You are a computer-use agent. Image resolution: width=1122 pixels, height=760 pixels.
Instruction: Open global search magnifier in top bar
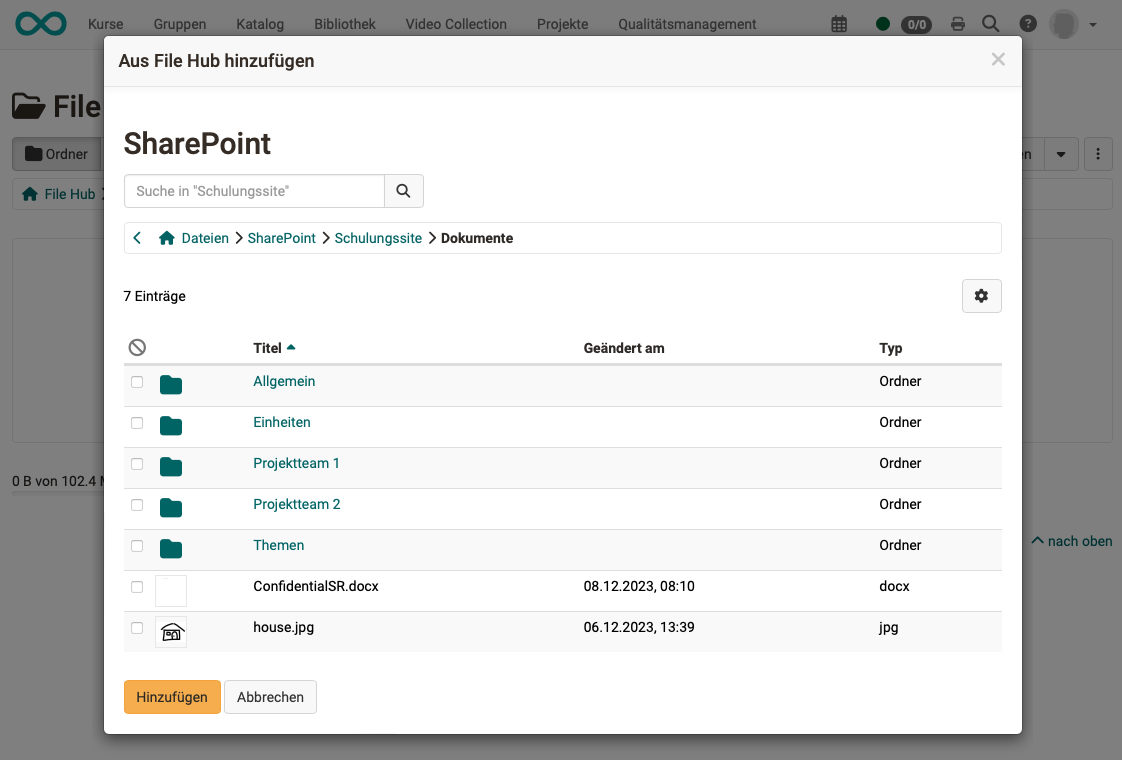991,23
